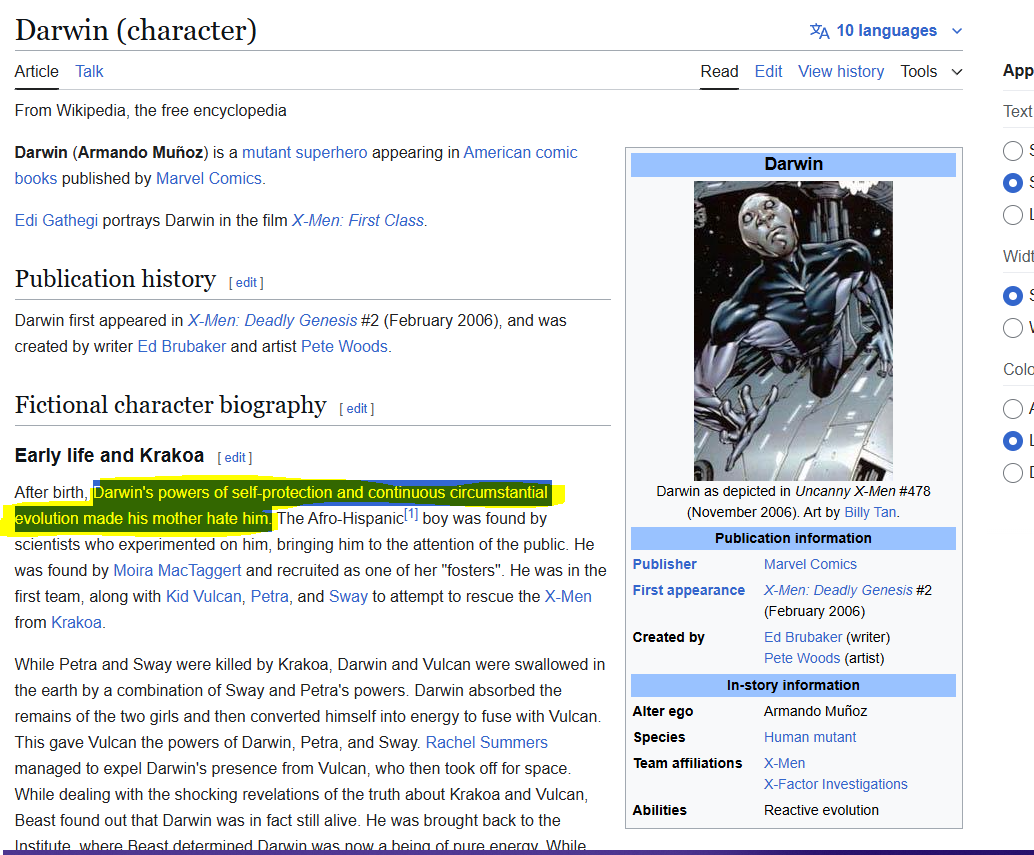
Task: Click the 'Reactive evolution' abilities text
Action: (x=821, y=810)
